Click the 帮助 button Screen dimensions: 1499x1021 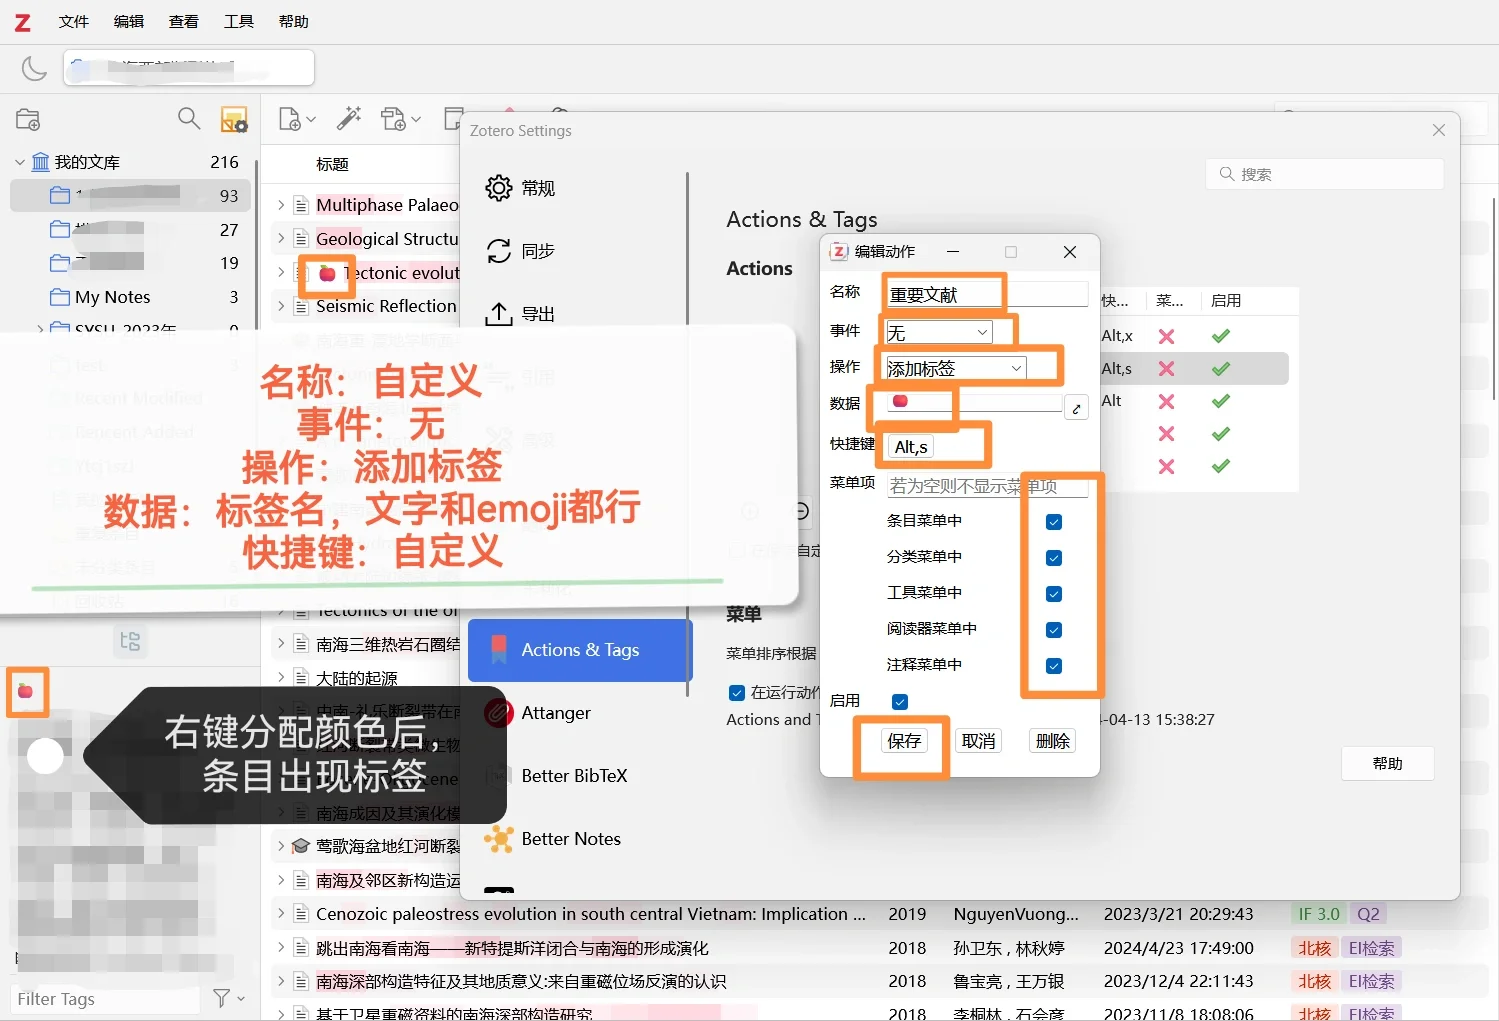pyautogui.click(x=1387, y=763)
